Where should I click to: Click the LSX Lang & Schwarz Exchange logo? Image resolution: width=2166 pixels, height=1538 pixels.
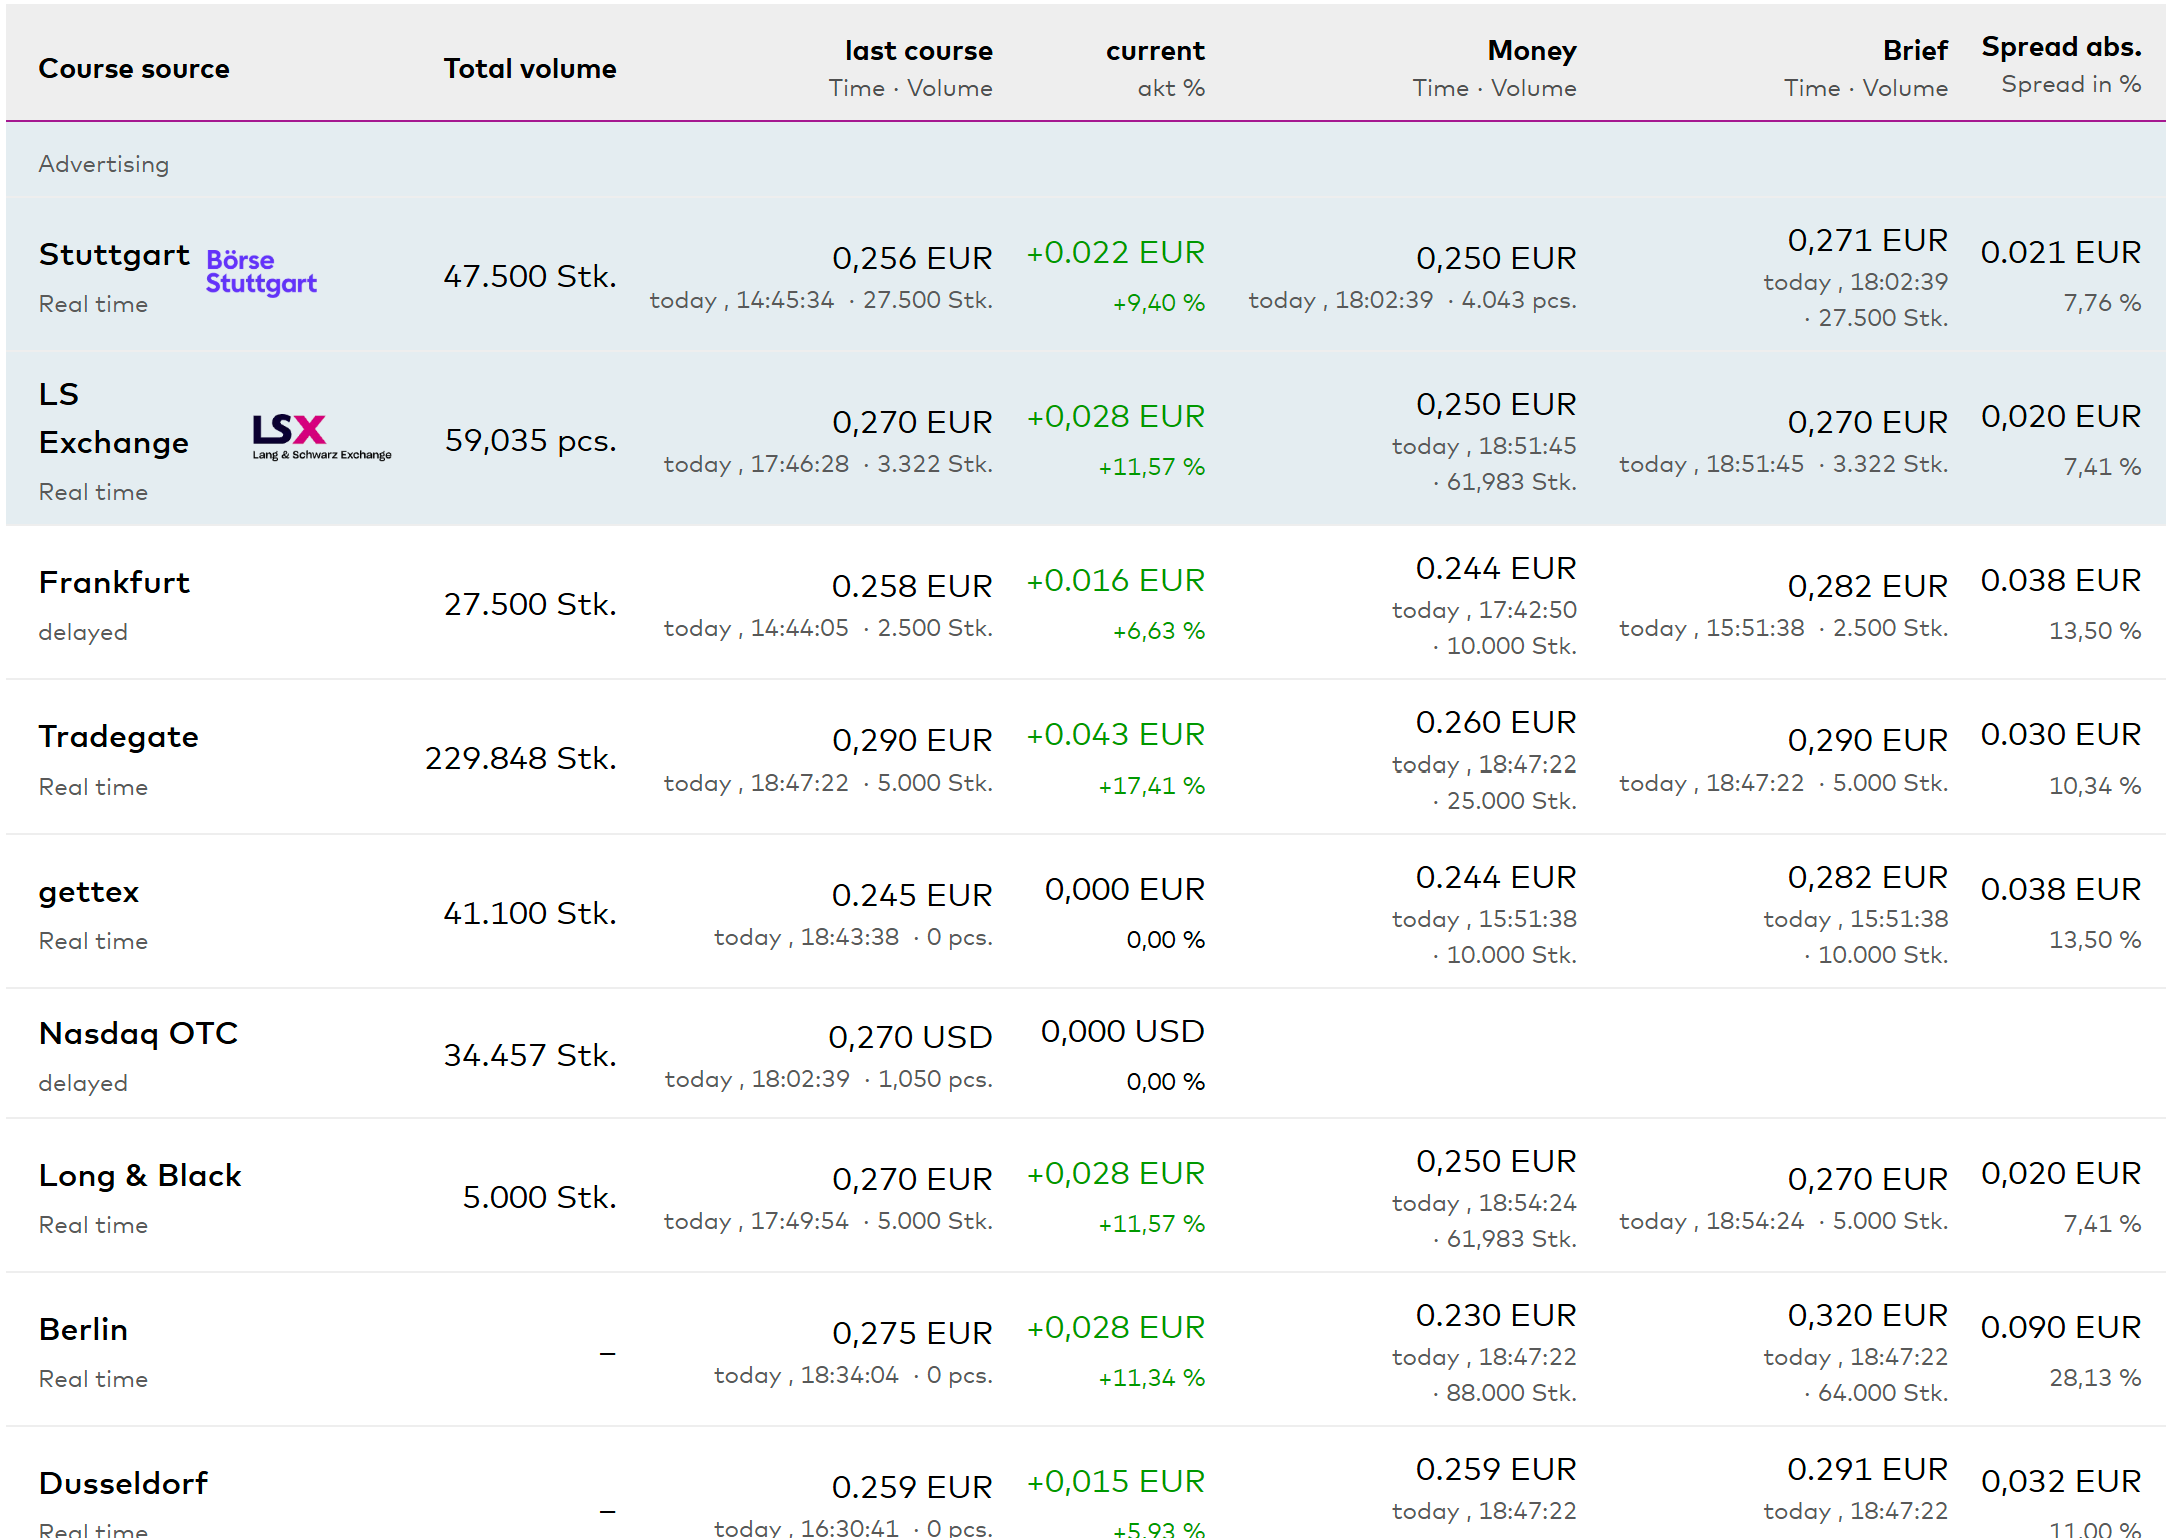click(321, 437)
